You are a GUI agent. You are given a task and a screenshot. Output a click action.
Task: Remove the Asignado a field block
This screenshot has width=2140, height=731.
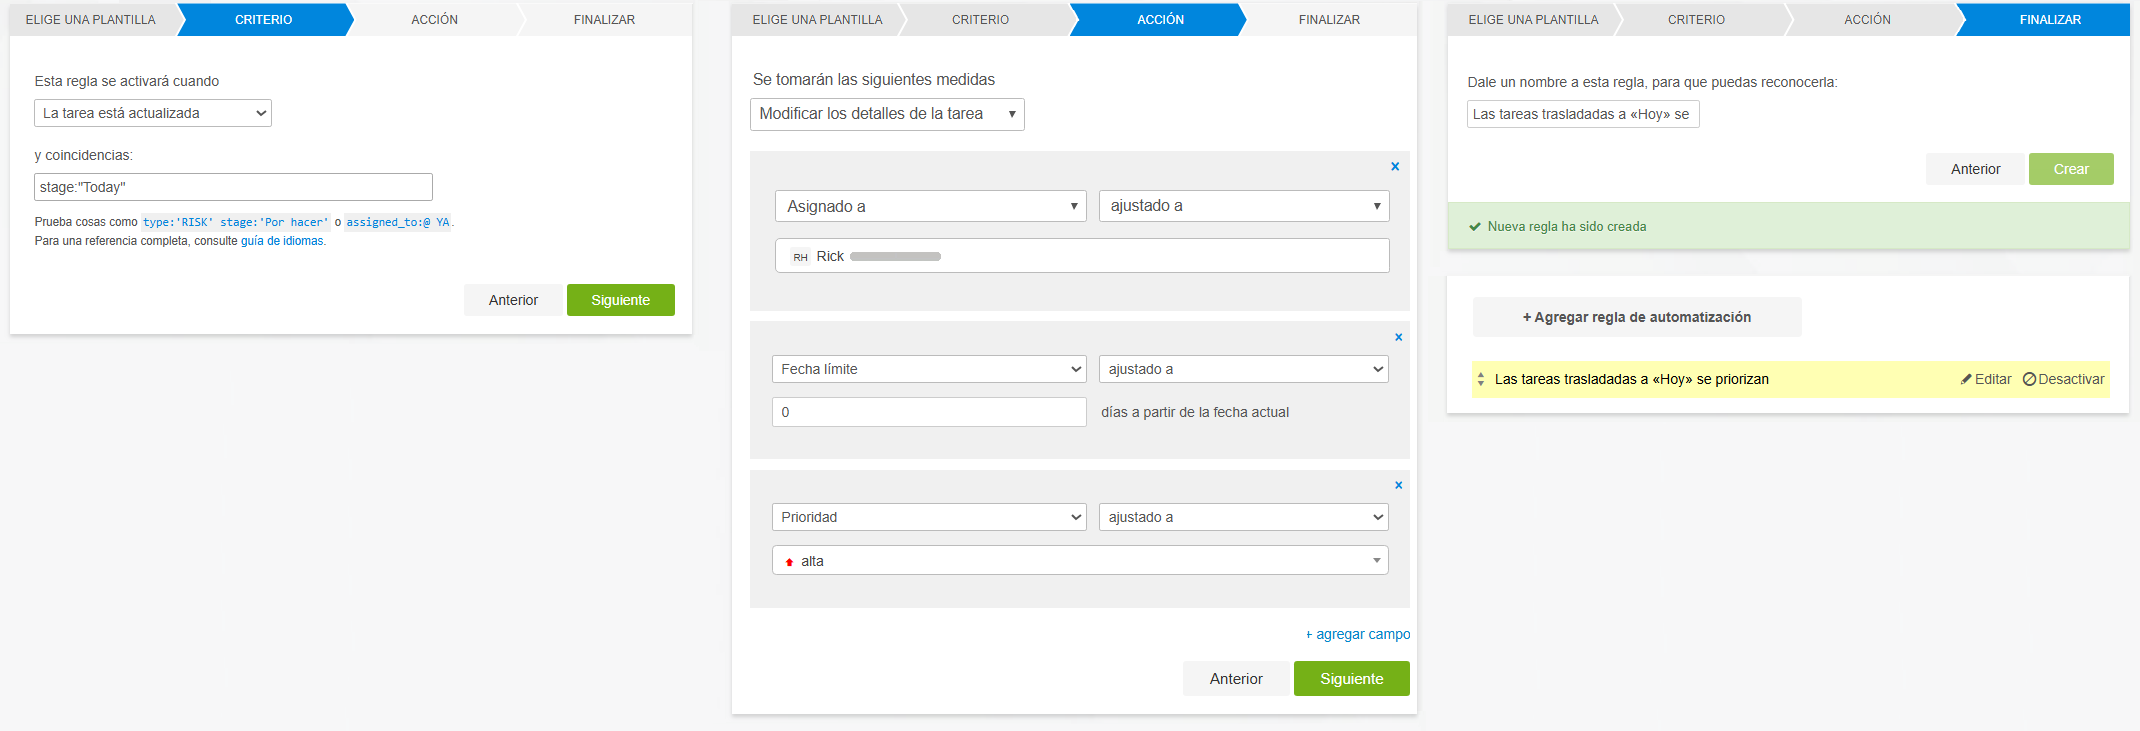coord(1395,167)
